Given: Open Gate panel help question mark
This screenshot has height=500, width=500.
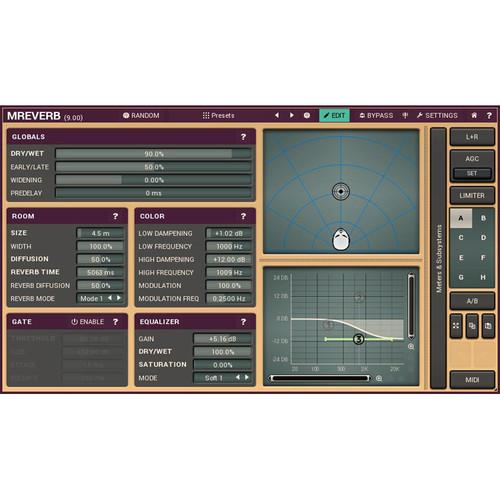Looking at the screenshot, I should click(x=115, y=322).
